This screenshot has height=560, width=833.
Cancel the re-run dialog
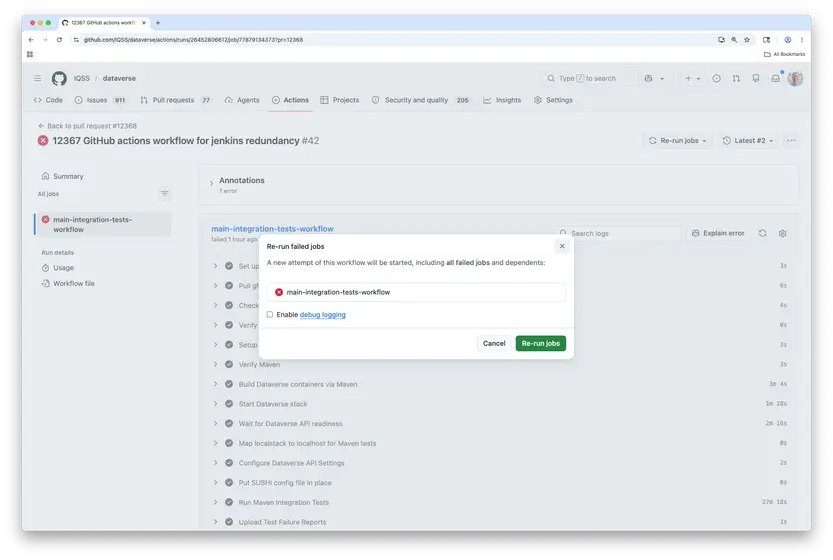pyautogui.click(x=494, y=343)
